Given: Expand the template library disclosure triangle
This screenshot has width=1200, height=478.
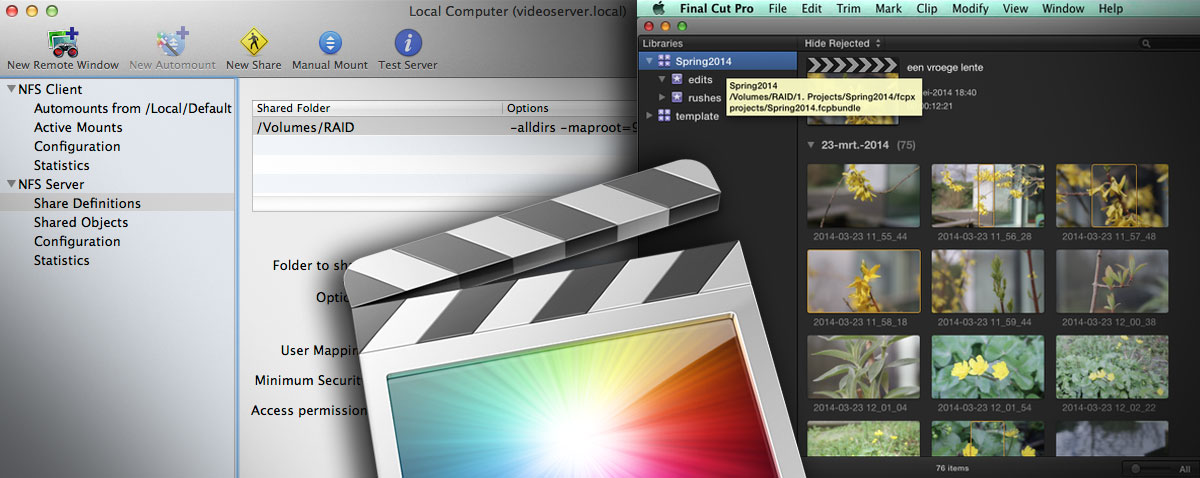Looking at the screenshot, I should coord(650,115).
